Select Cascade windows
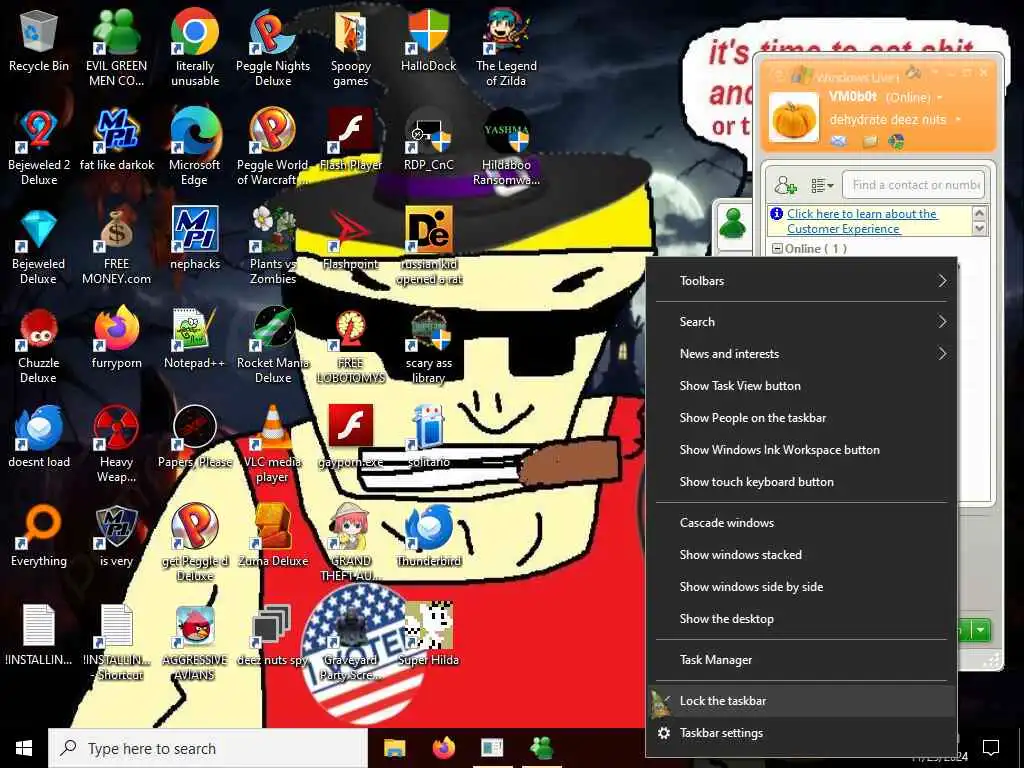Viewport: 1024px width, 768px height. (x=801, y=523)
